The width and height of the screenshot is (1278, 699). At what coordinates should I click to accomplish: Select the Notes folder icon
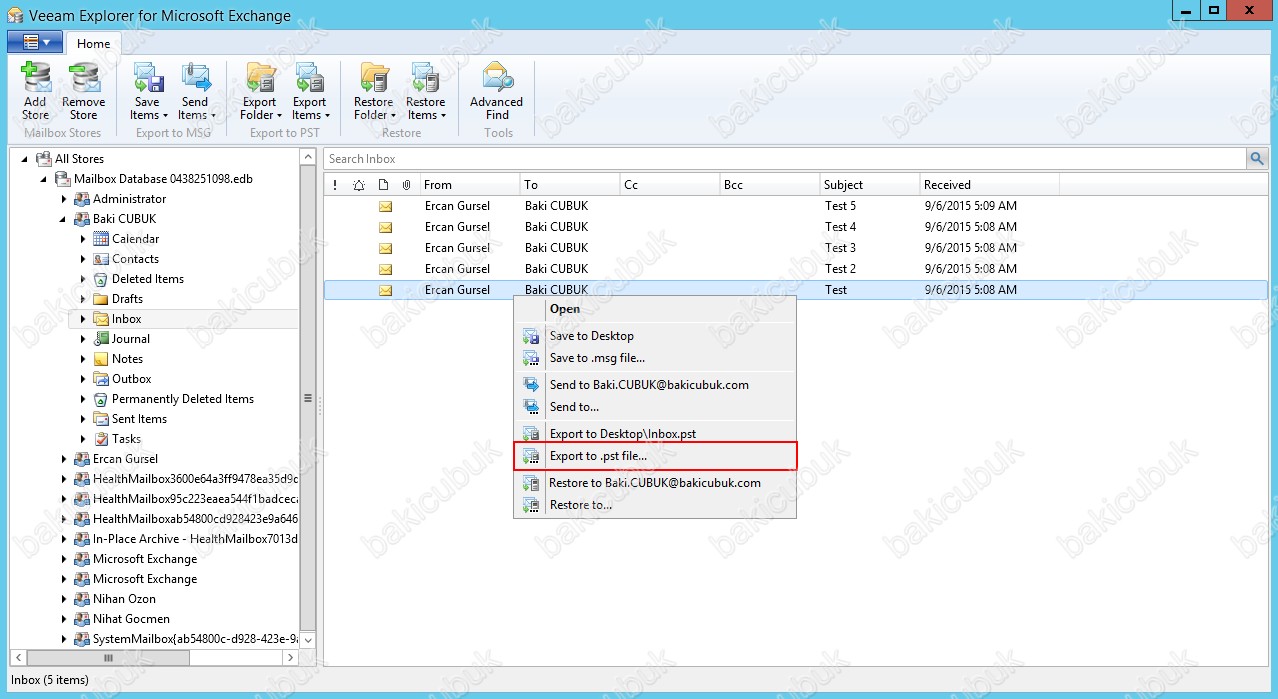tap(100, 359)
